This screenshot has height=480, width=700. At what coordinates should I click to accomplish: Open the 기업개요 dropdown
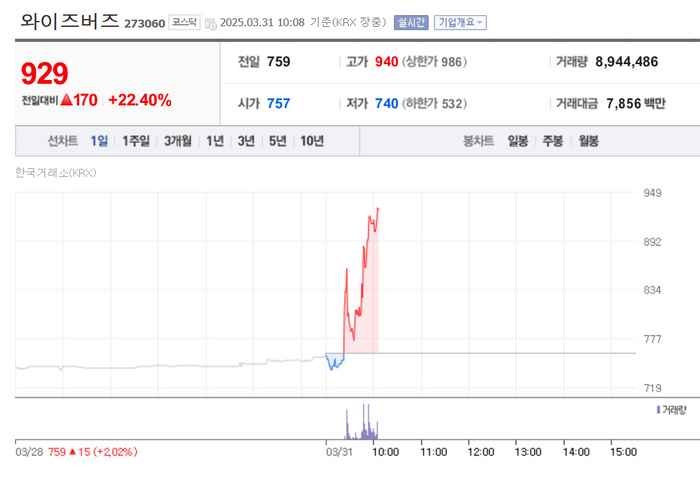coord(460,22)
